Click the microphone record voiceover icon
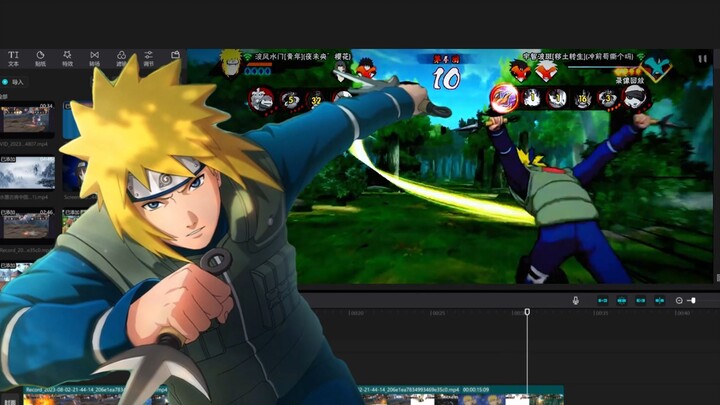The width and height of the screenshot is (720, 405). coord(575,300)
